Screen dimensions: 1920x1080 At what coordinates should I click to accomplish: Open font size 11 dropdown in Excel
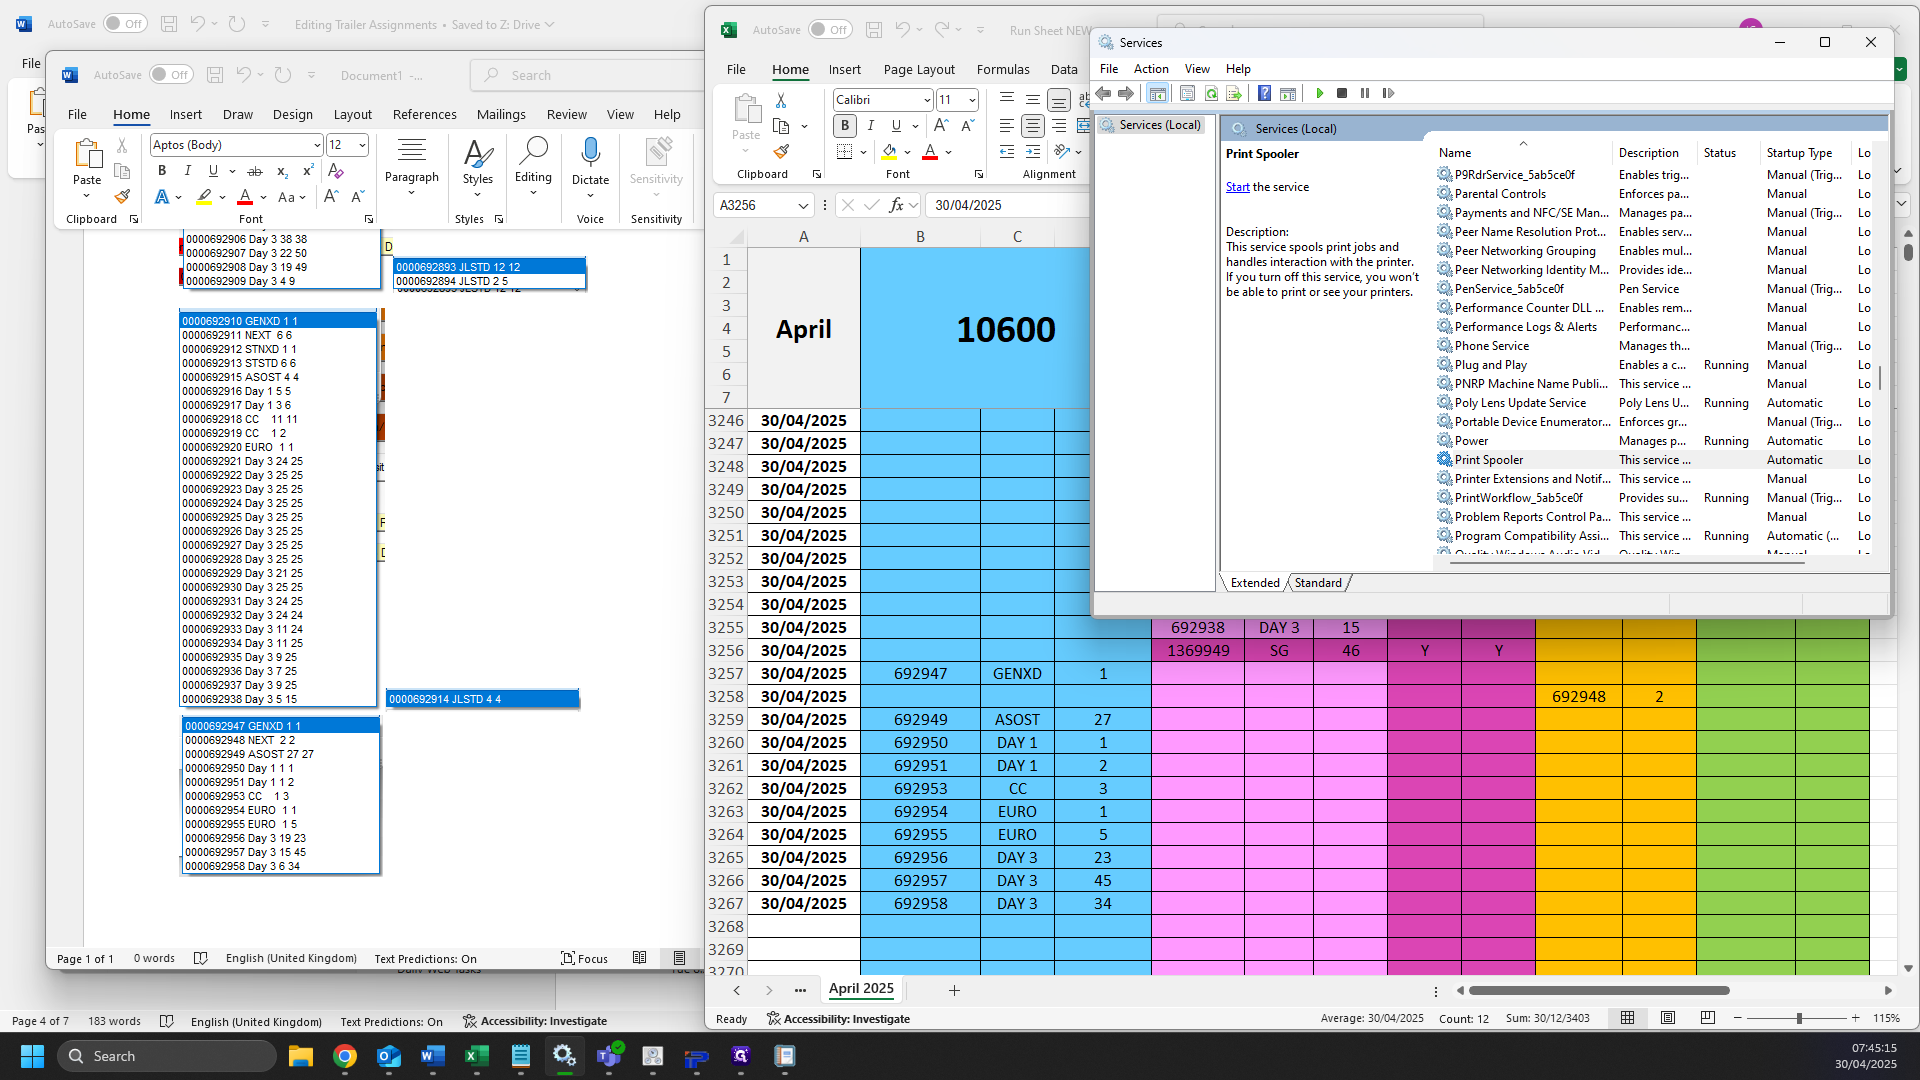tap(972, 100)
